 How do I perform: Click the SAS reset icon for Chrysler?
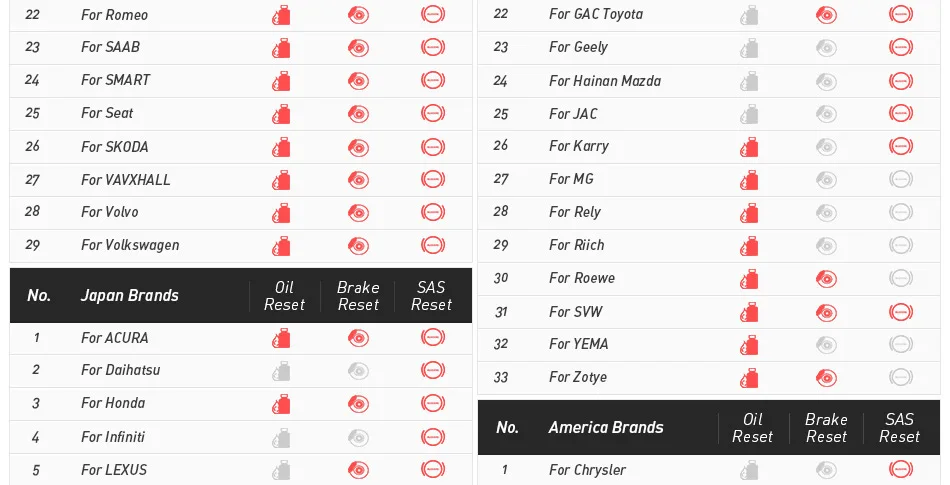[x=901, y=469]
